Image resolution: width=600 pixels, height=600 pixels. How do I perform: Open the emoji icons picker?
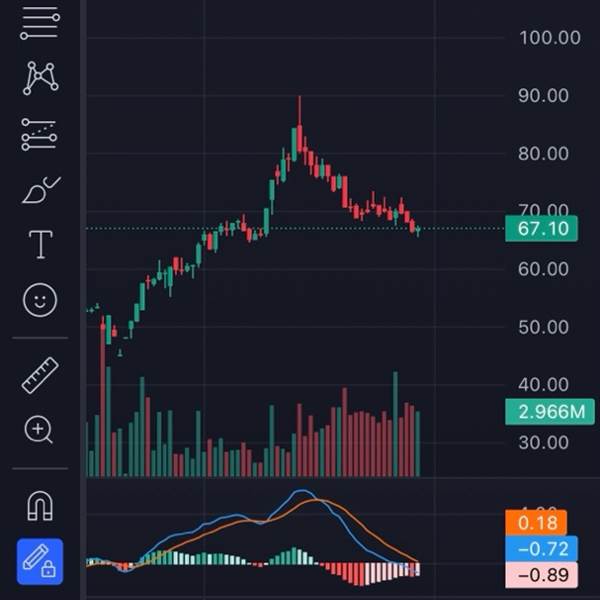pos(40,300)
